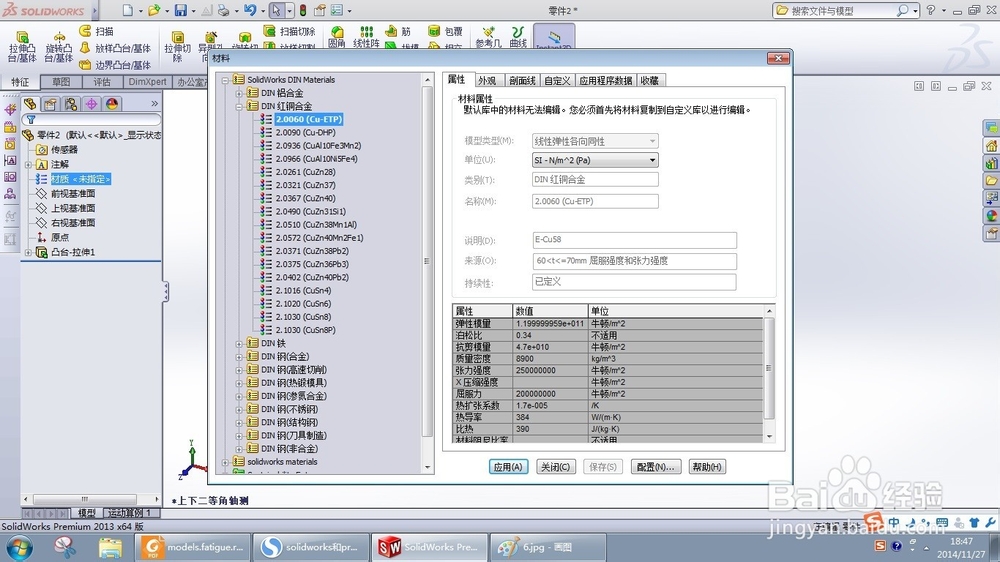1000x562 pixels.
Task: Click the Rebuild traffic light icon
Action: tap(303, 10)
